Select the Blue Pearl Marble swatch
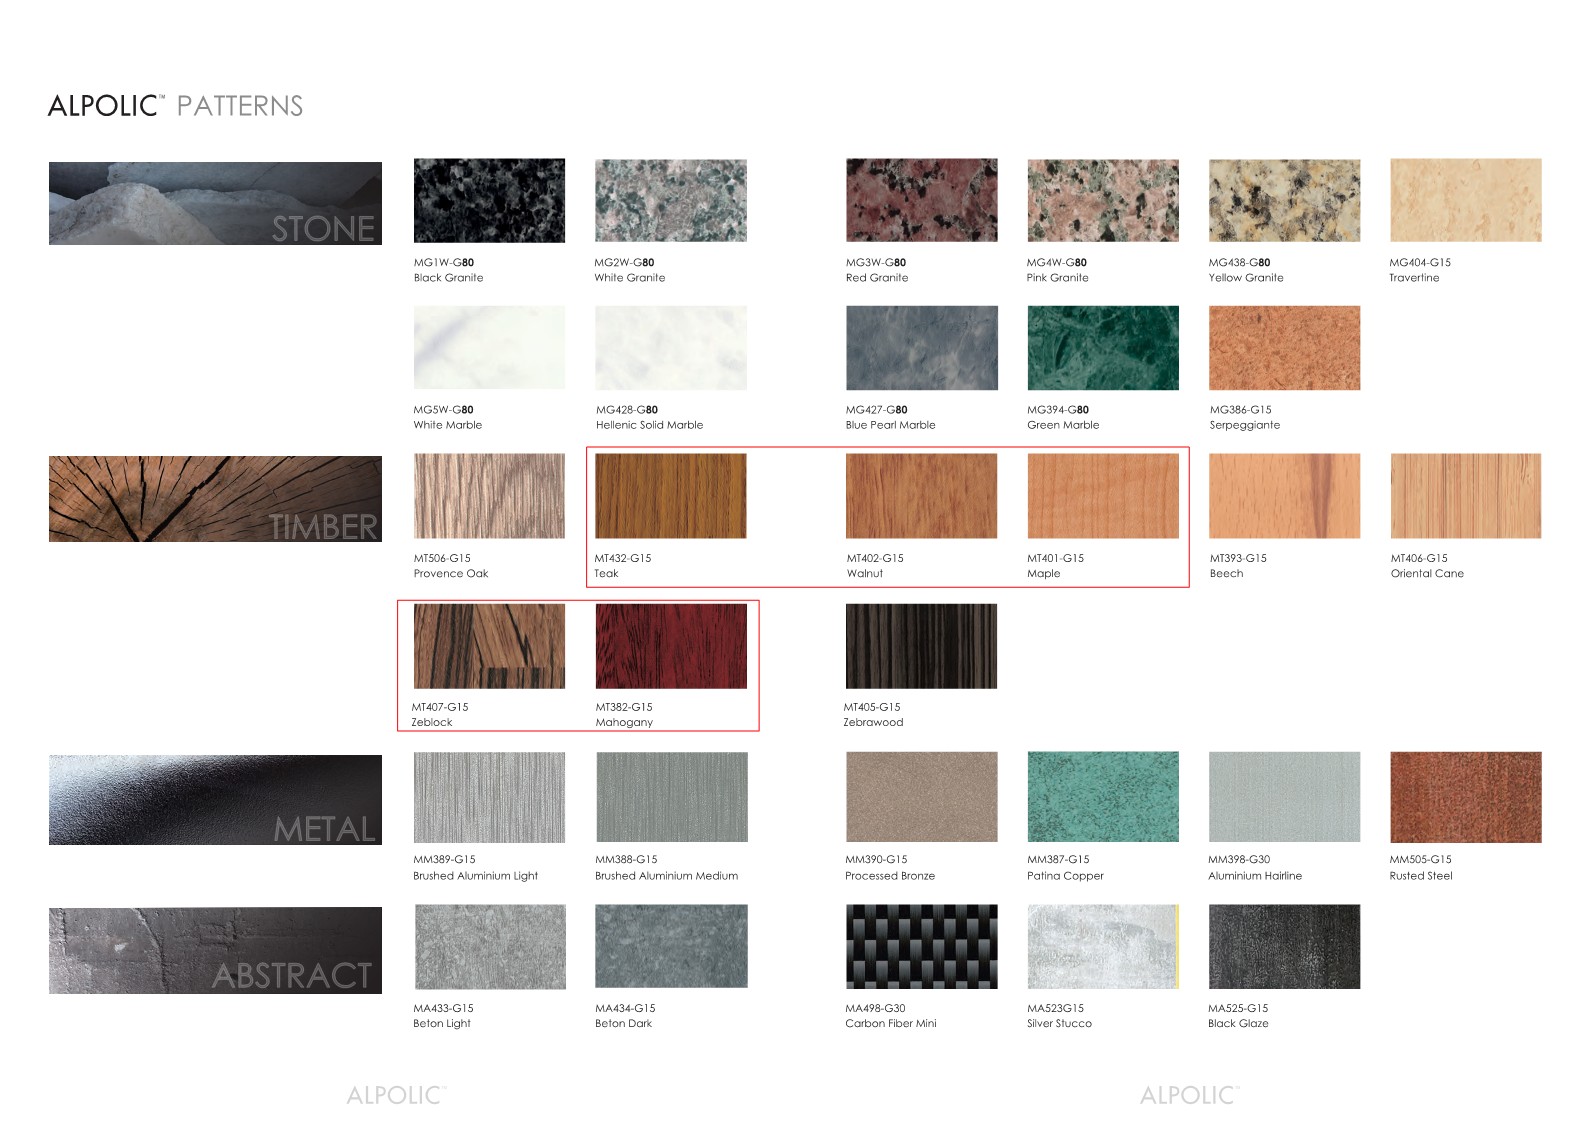This screenshot has width=1587, height=1123. point(921,348)
